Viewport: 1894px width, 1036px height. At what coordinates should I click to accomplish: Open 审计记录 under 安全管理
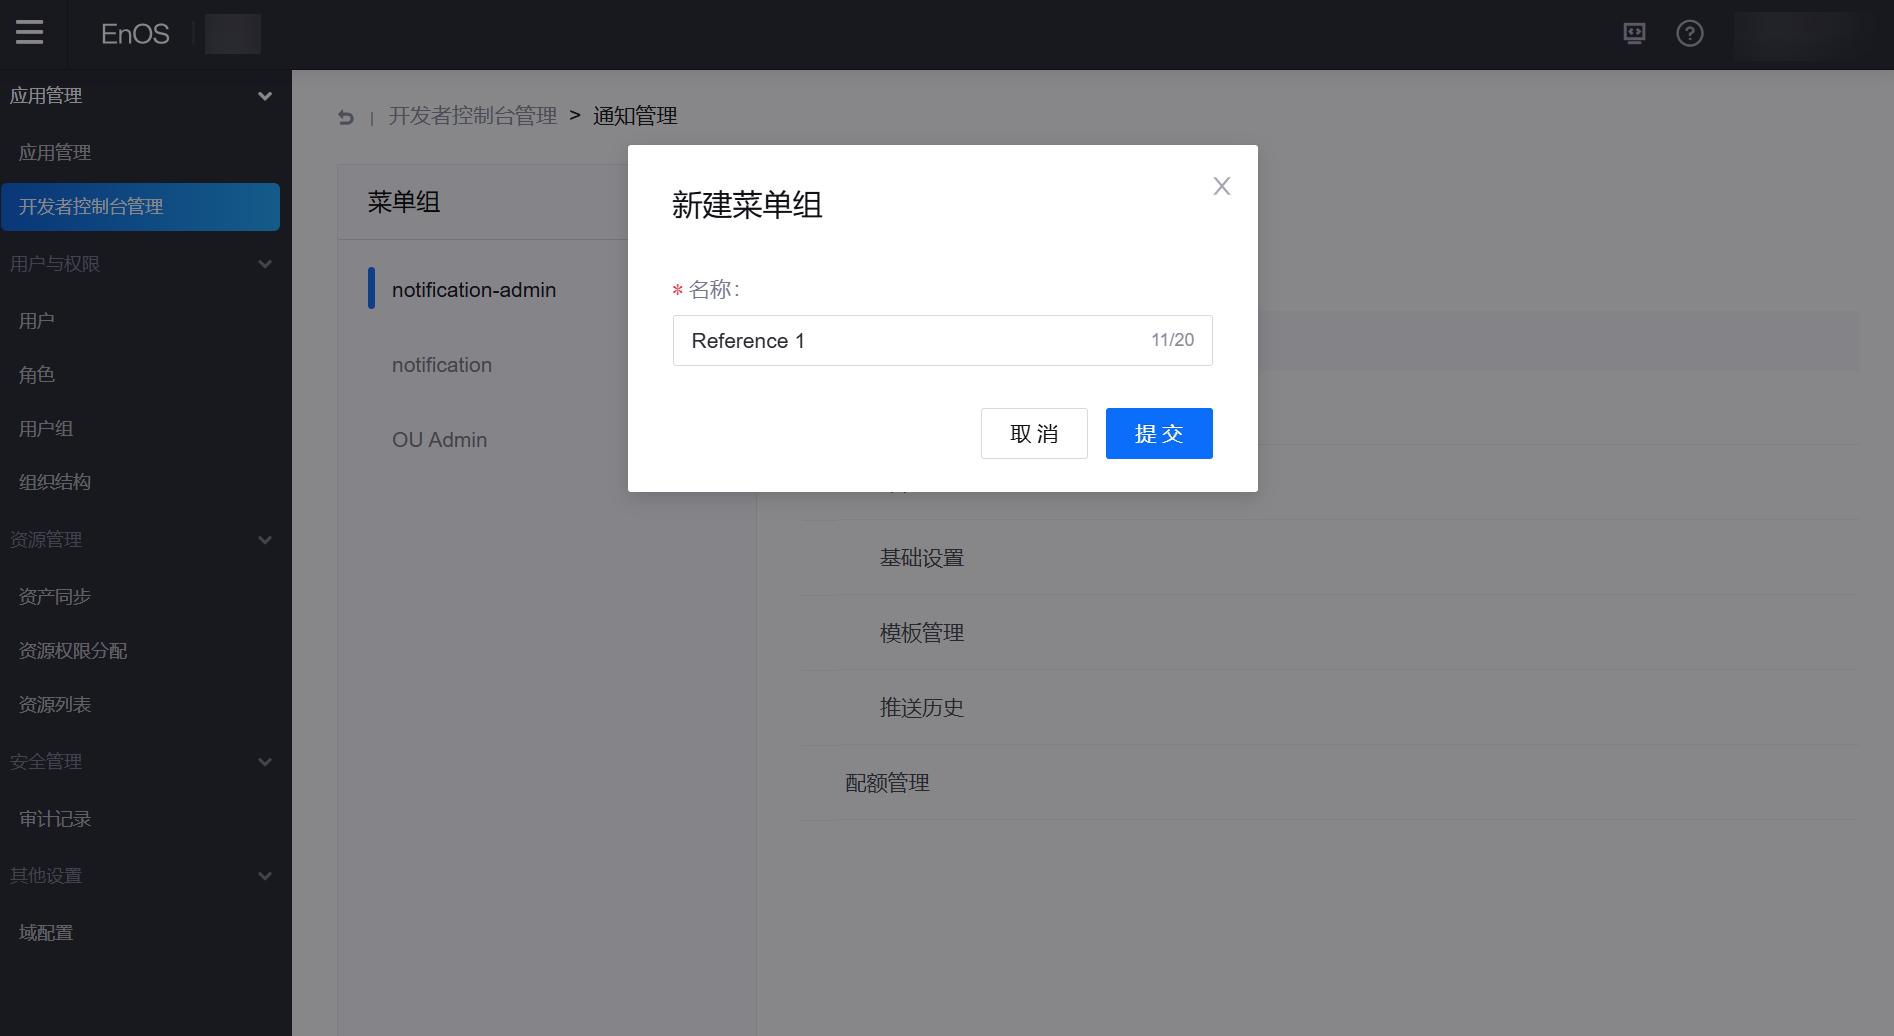point(54,818)
